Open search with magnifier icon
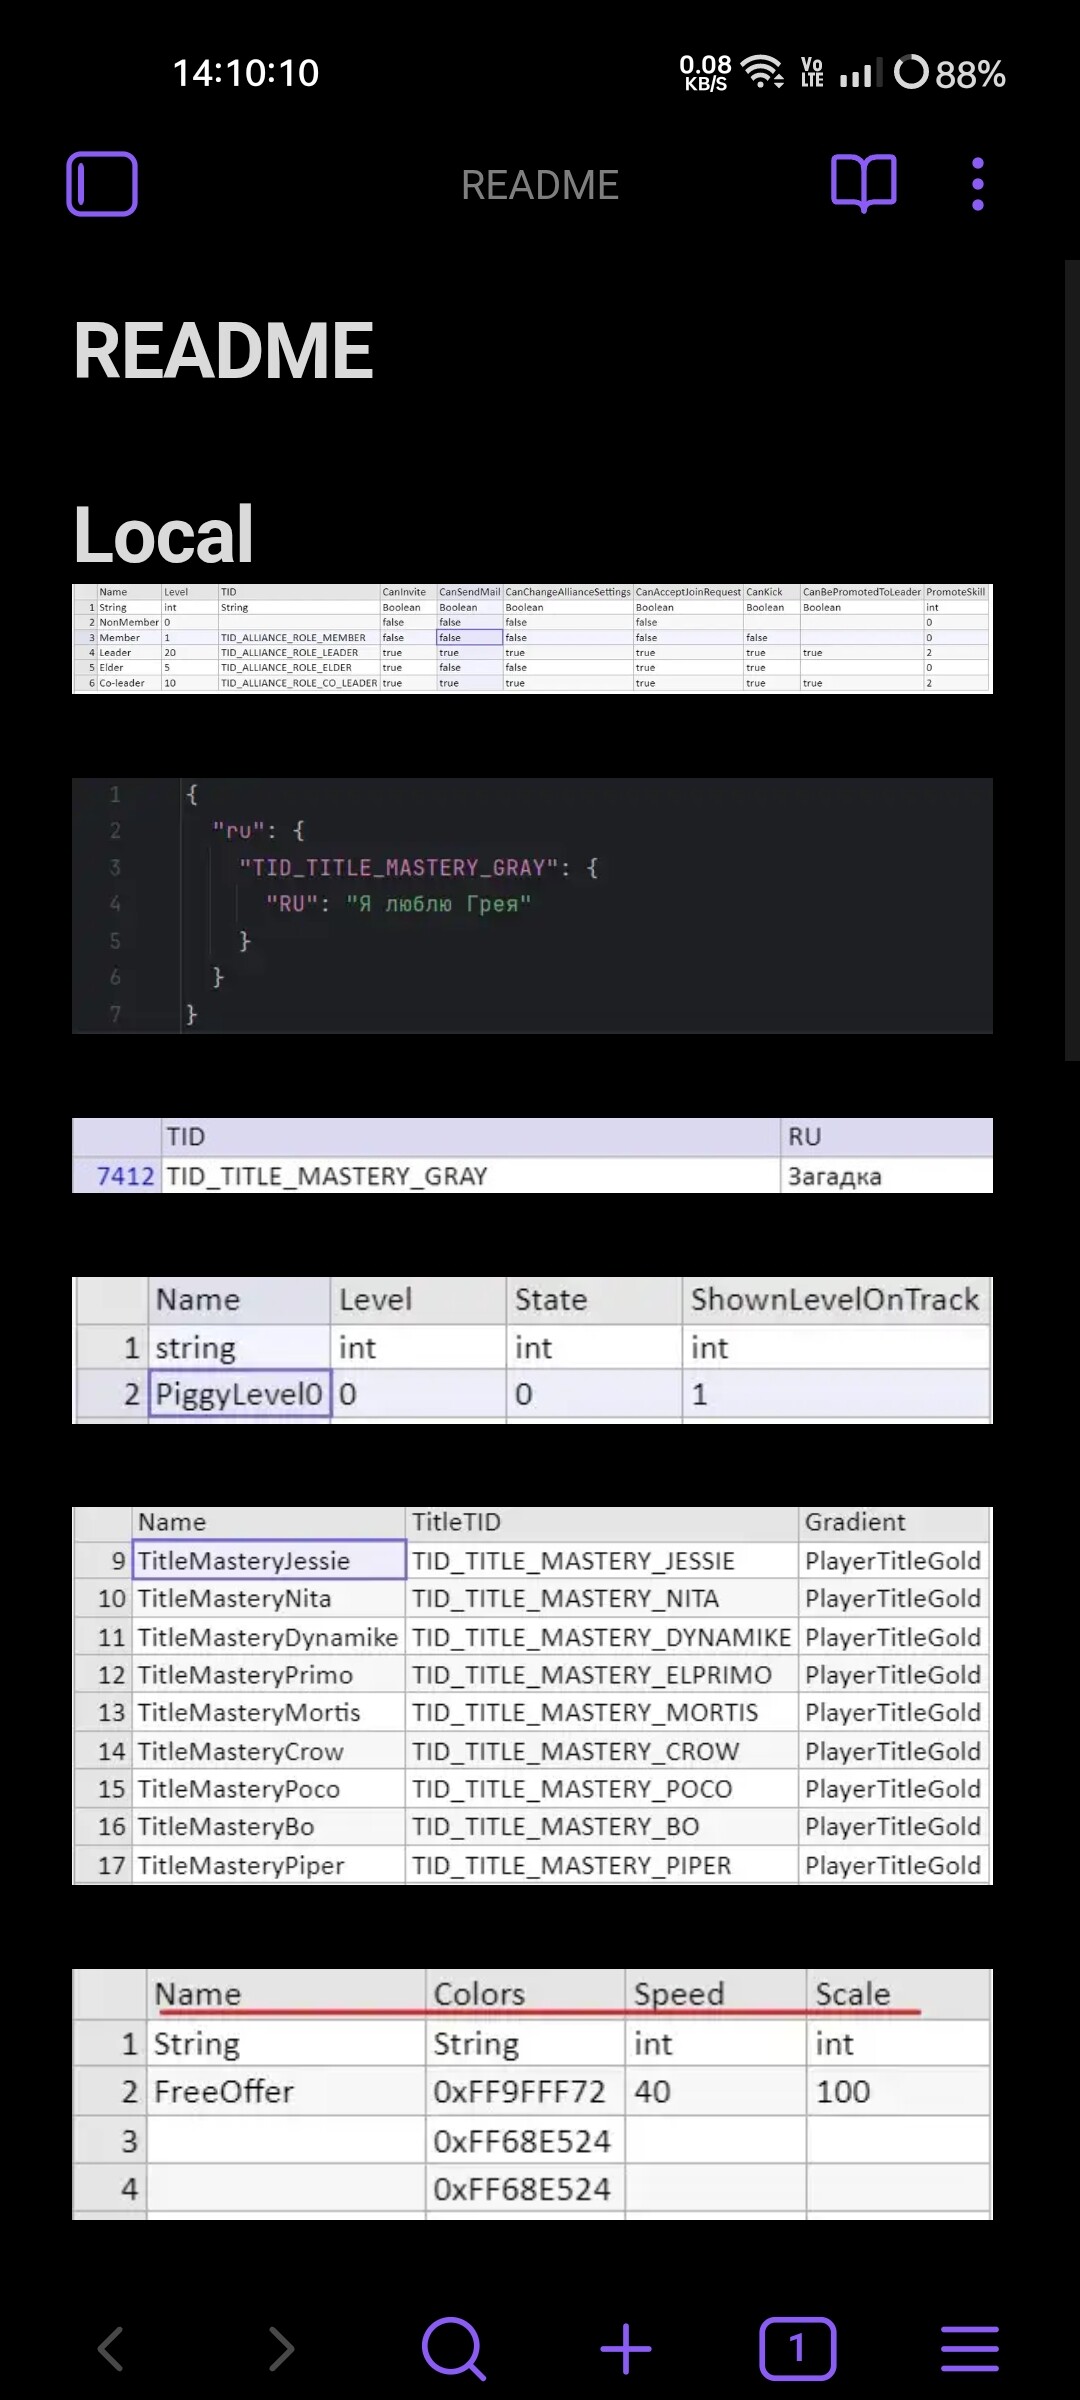 point(453,2348)
